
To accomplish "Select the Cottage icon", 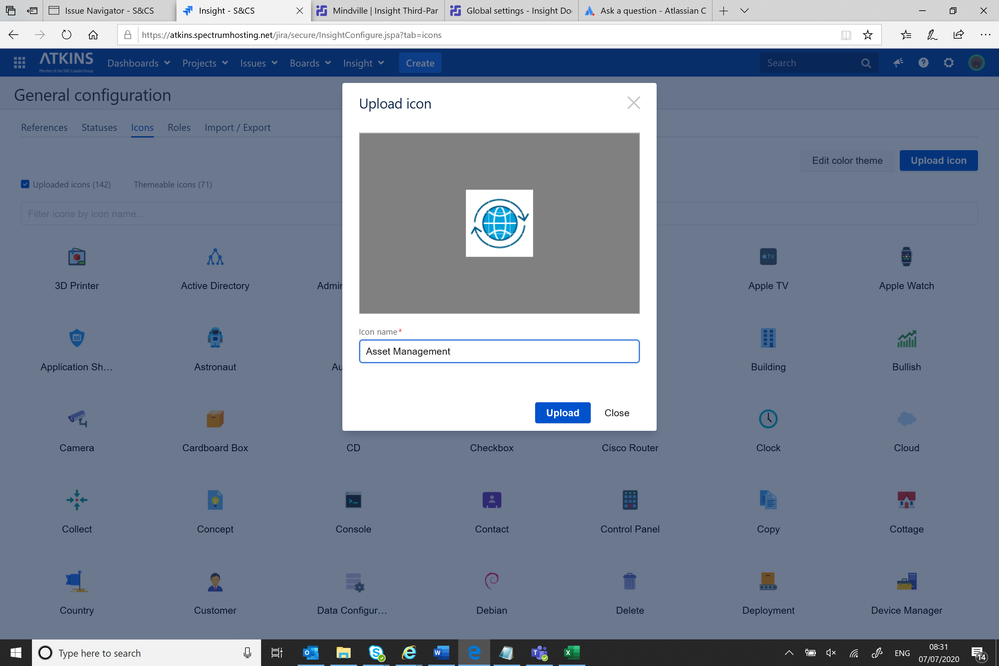I will tap(906, 500).
